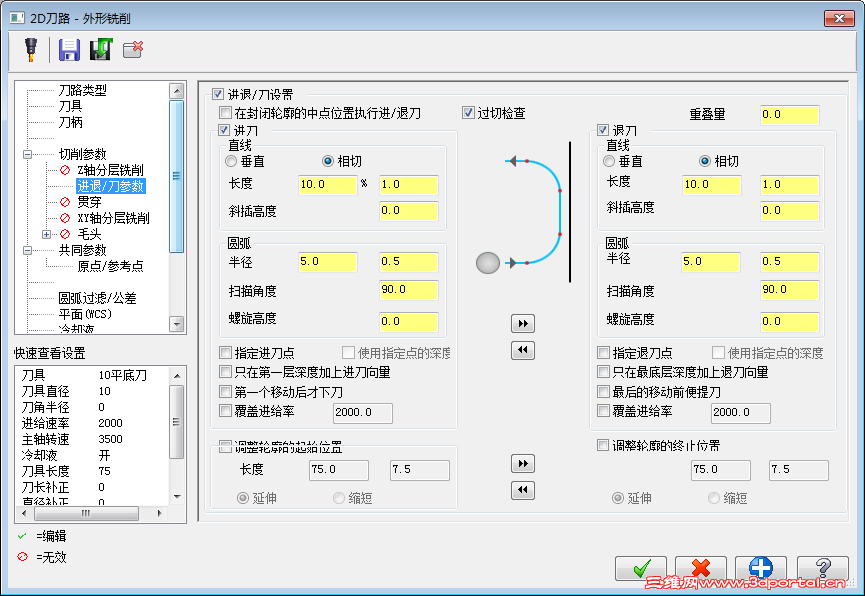Image resolution: width=865 pixels, height=596 pixels.
Task: Enable 第一个移动后才下刀 checkbox
Action: [225, 392]
